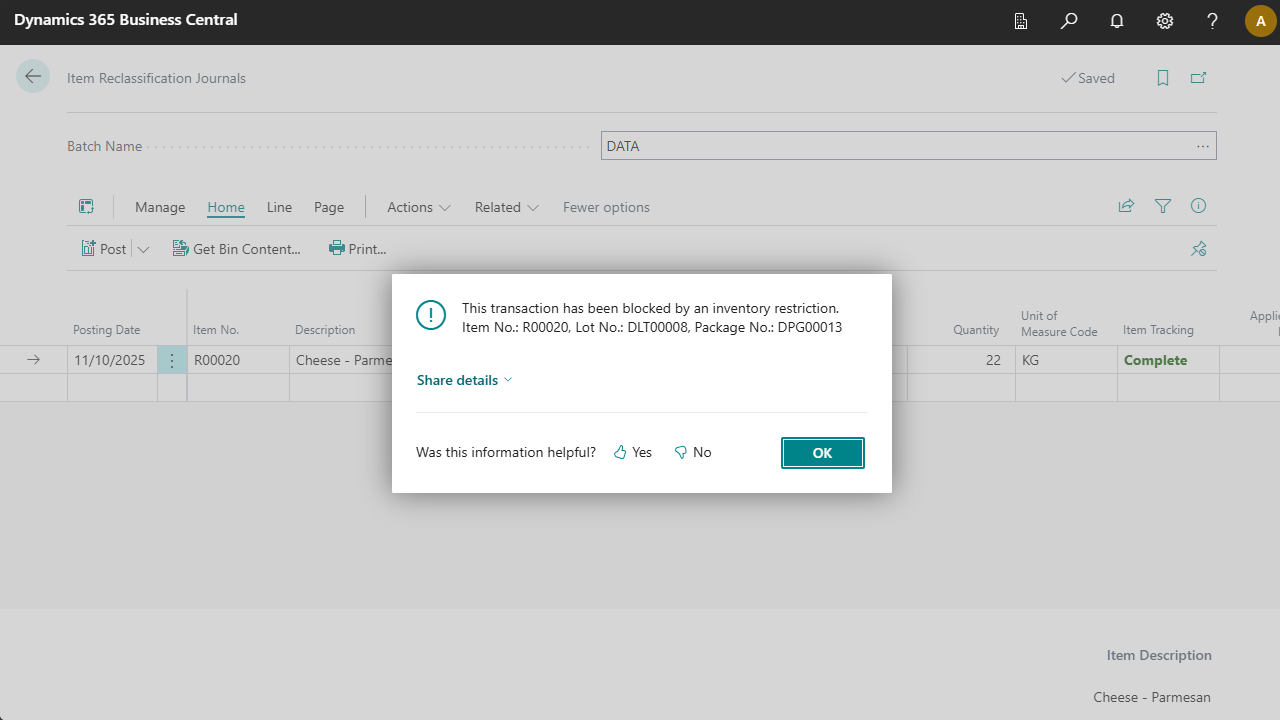Open page in new window icon
The width and height of the screenshot is (1280, 720).
click(x=1198, y=78)
